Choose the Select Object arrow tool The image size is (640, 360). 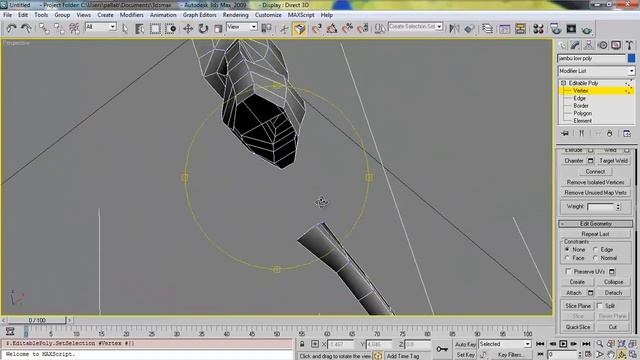(x=125, y=28)
